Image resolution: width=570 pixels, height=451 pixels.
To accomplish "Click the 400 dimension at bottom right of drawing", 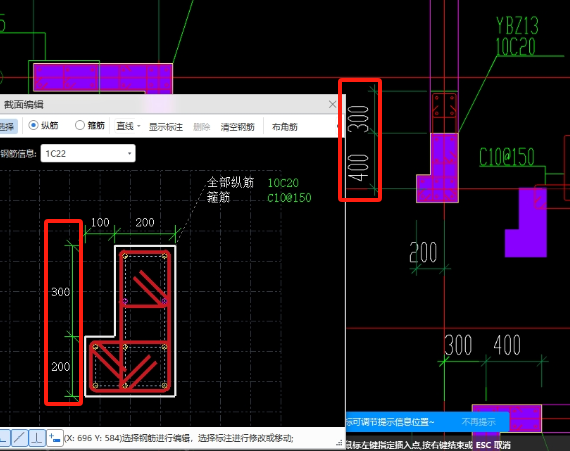I will 507,345.
